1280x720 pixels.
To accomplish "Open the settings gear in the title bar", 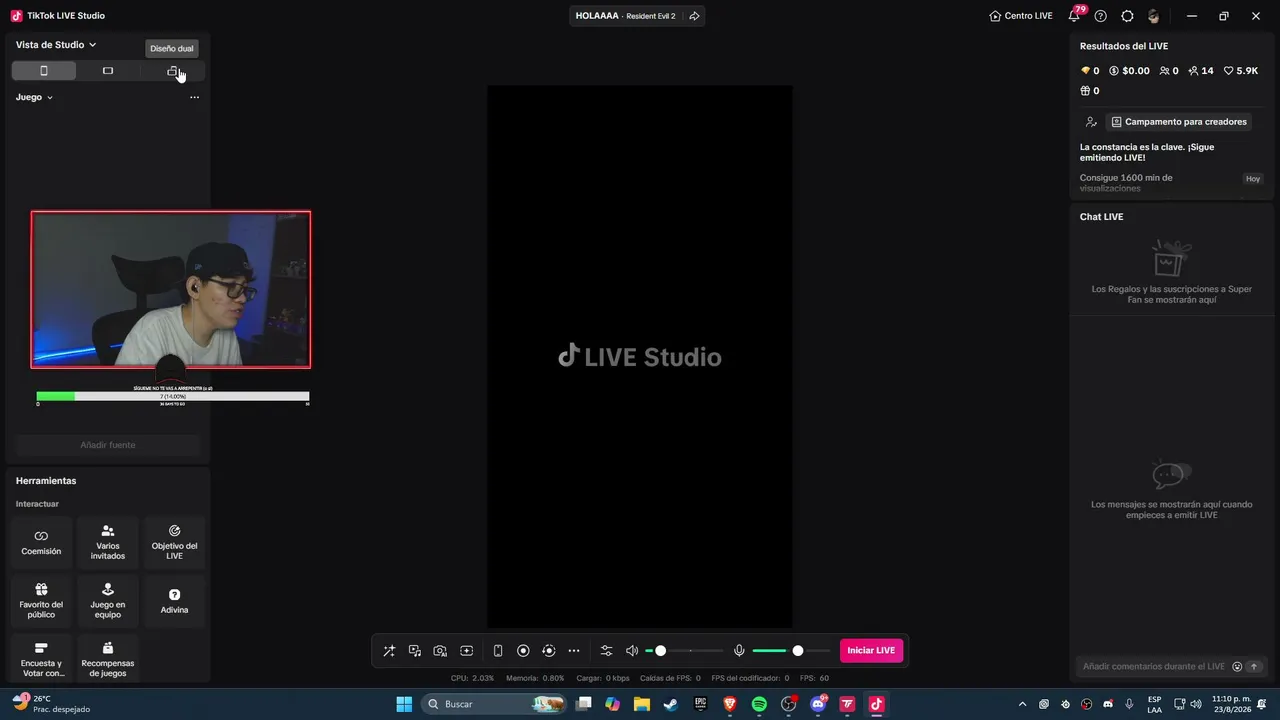I will [1127, 16].
